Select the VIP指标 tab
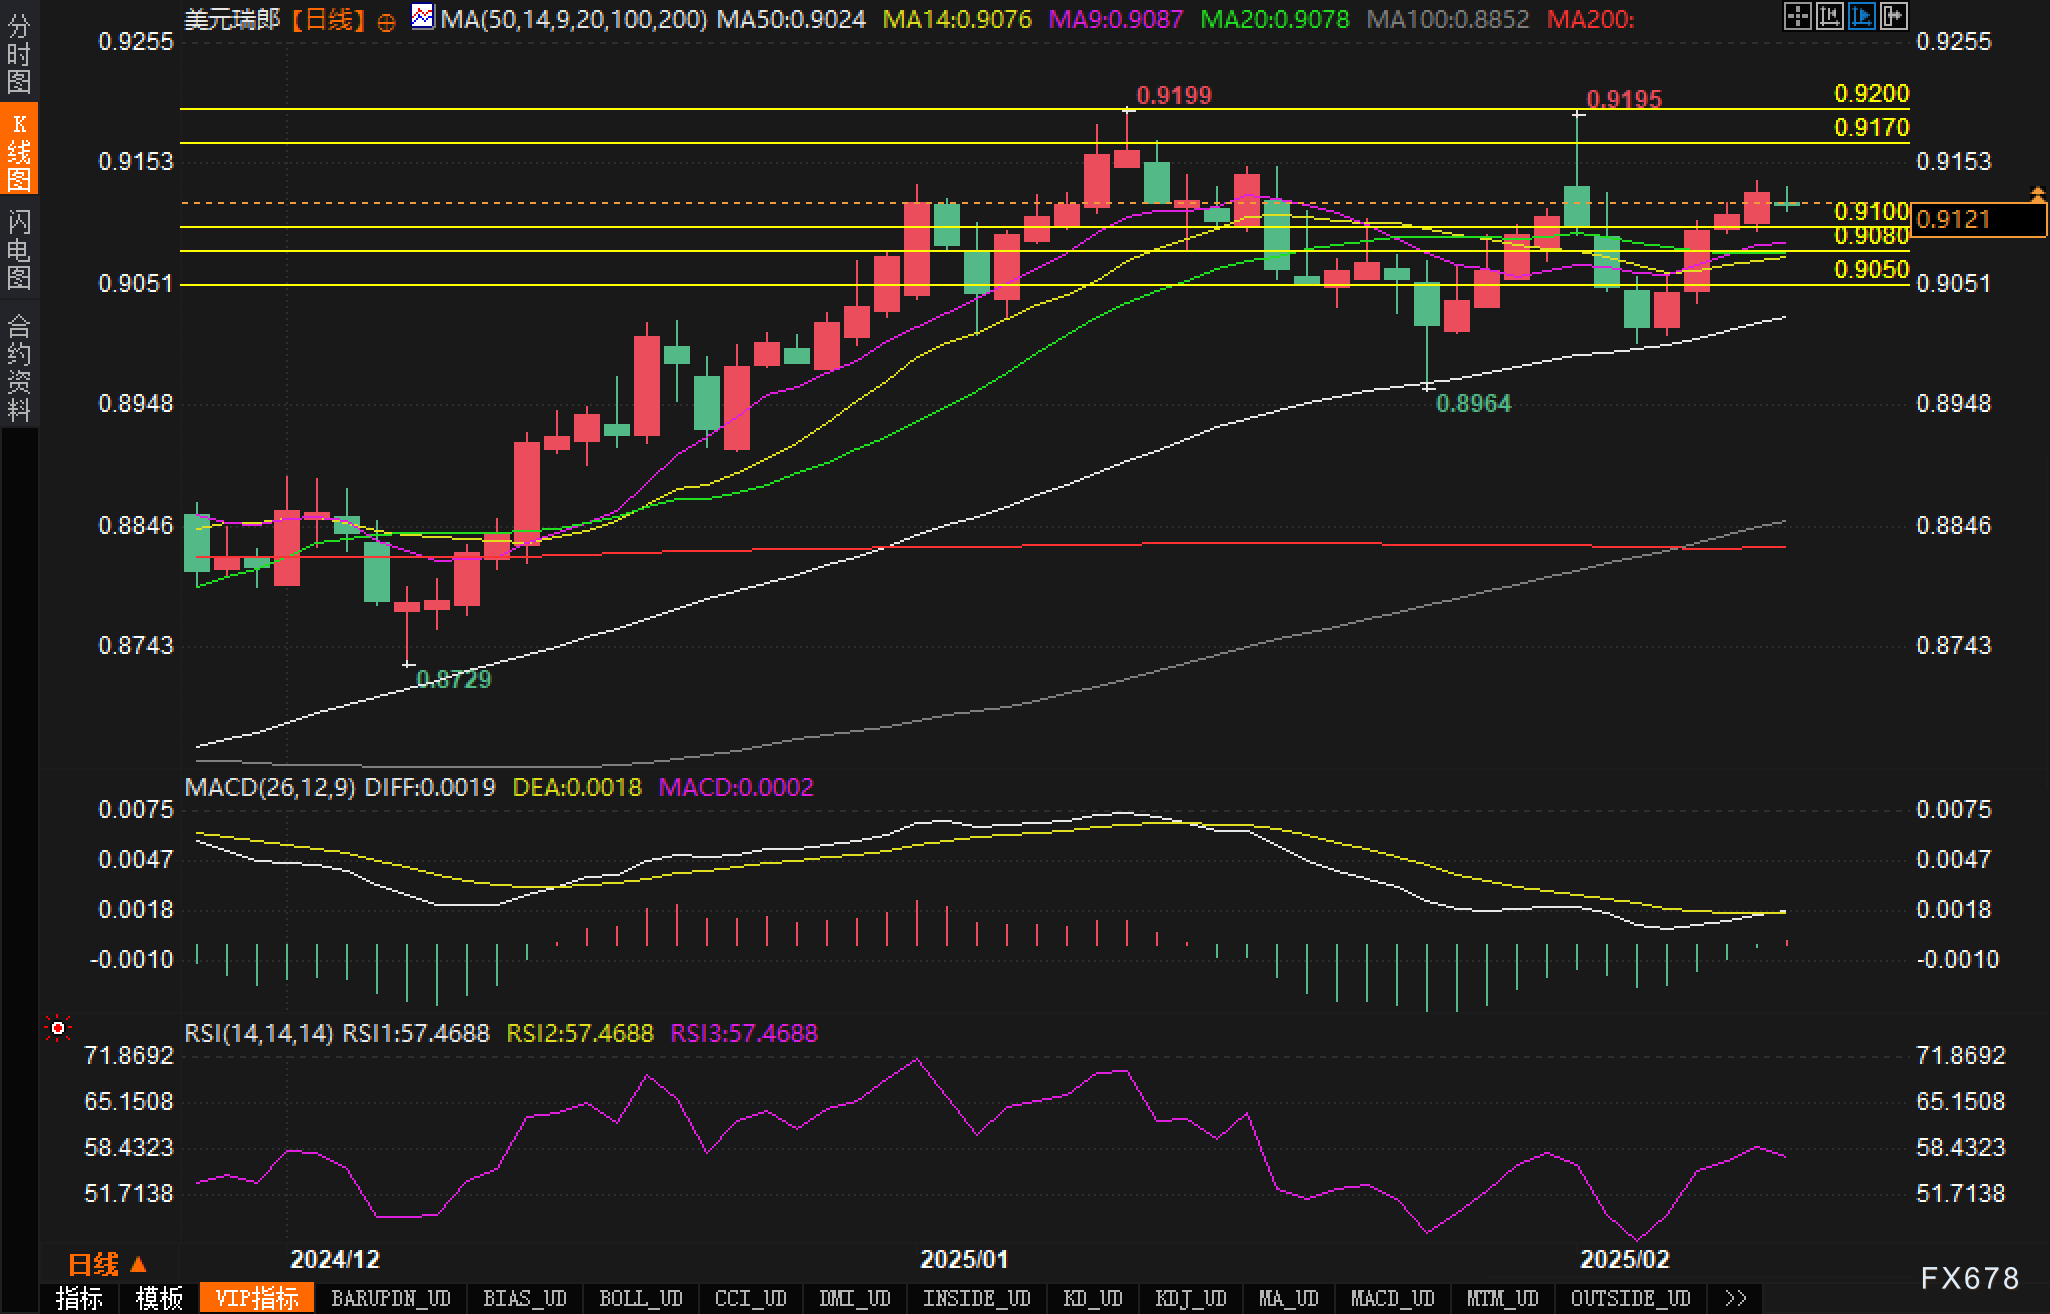 click(x=257, y=1298)
